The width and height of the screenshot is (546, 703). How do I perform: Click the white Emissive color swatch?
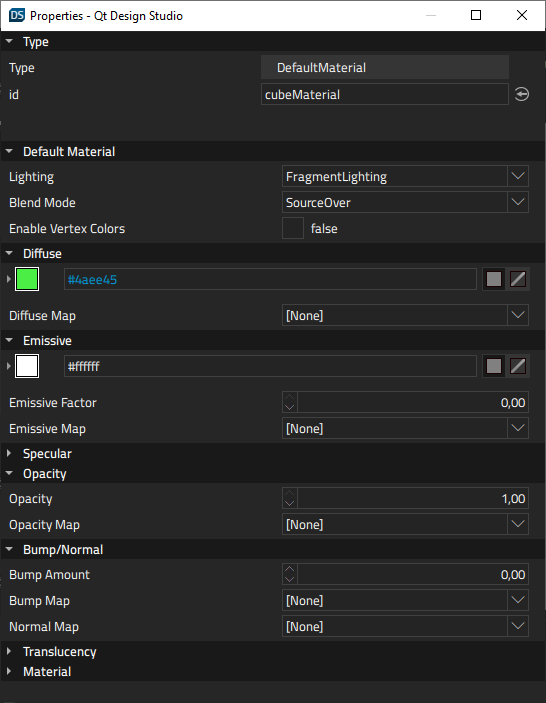(27, 366)
